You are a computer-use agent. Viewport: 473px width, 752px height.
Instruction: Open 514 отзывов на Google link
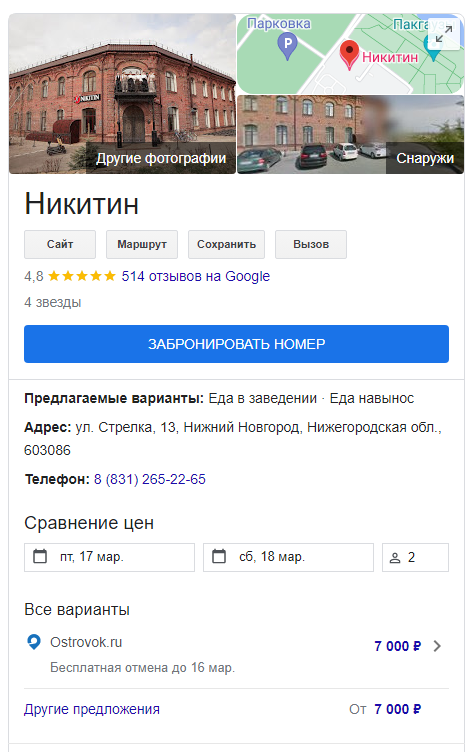[196, 276]
